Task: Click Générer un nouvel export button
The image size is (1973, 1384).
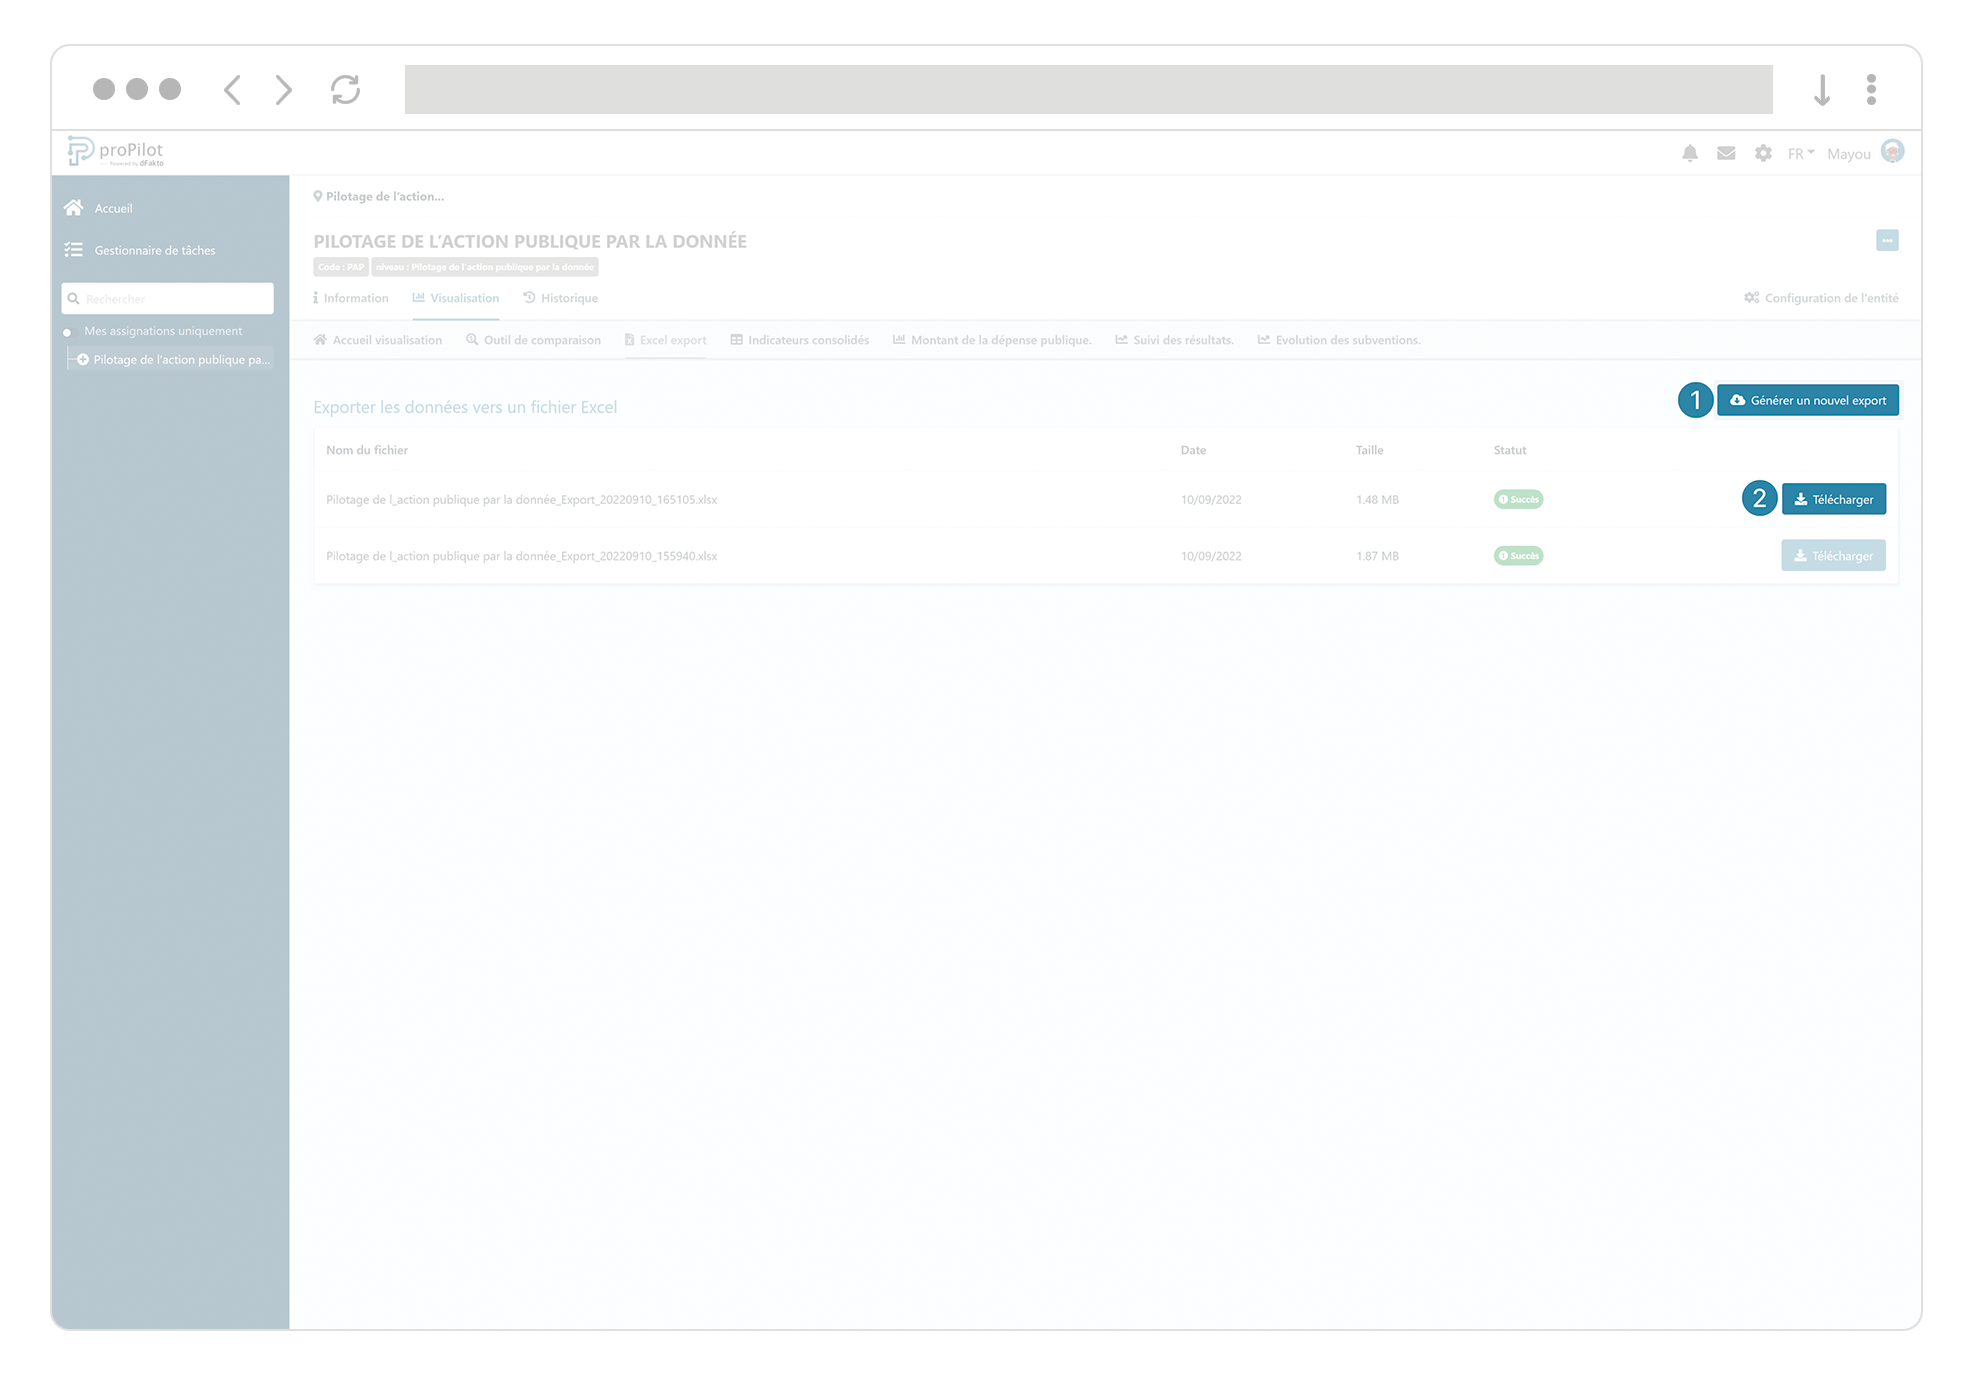Action: tap(1807, 400)
